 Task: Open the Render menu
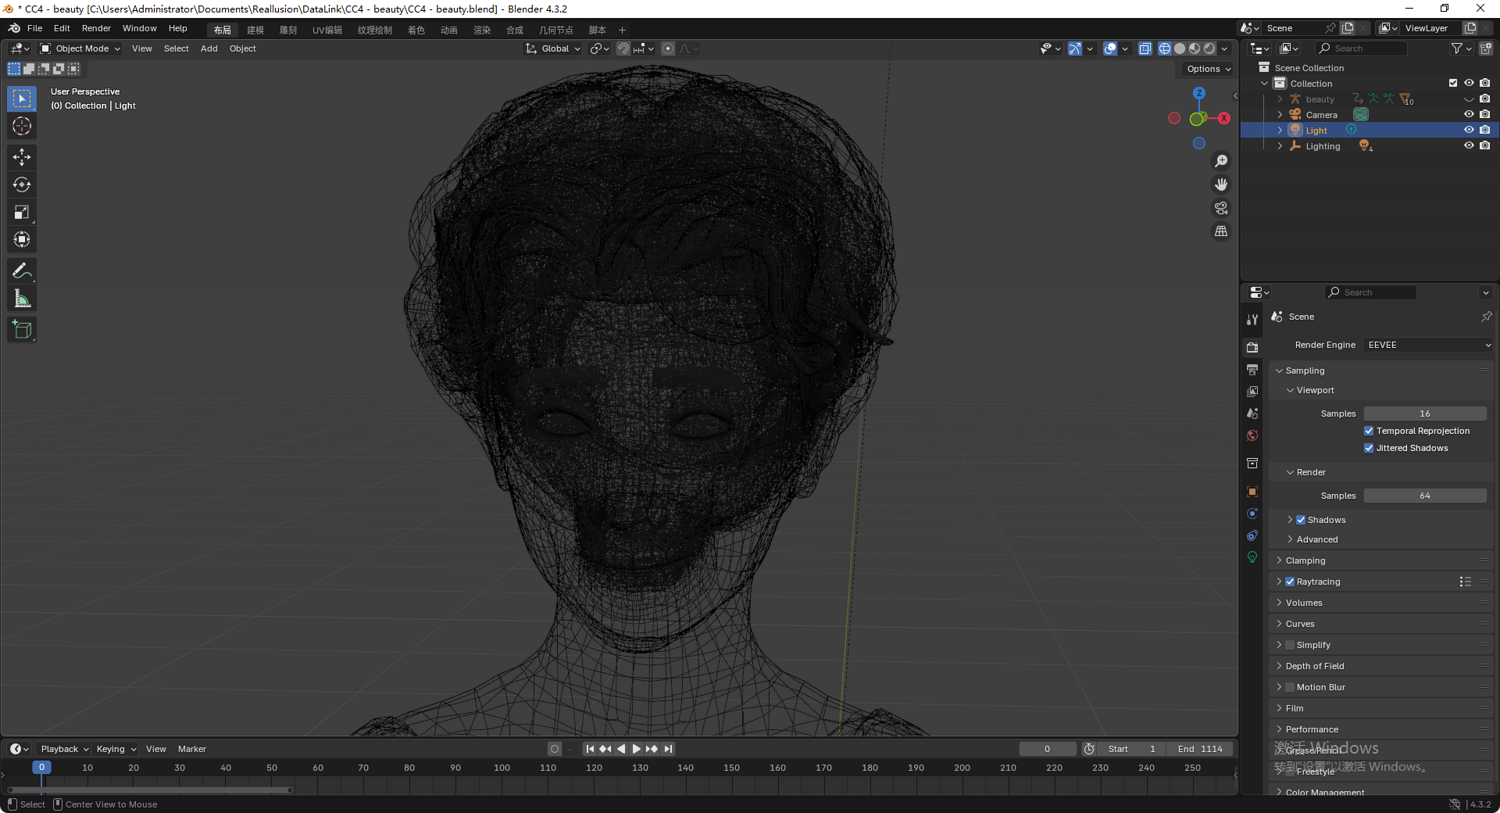[x=96, y=29]
